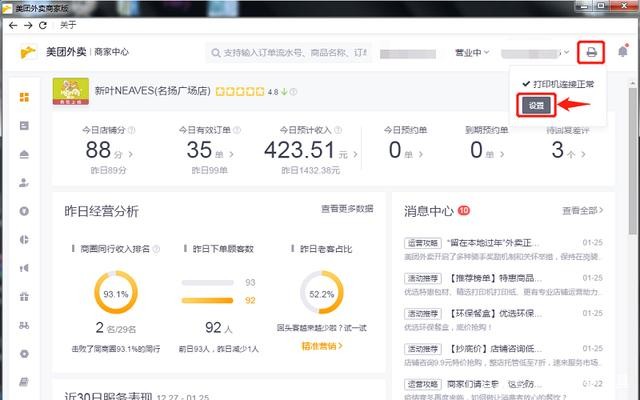Open the round coin sidebar icon
640x400 pixels.
(24, 211)
